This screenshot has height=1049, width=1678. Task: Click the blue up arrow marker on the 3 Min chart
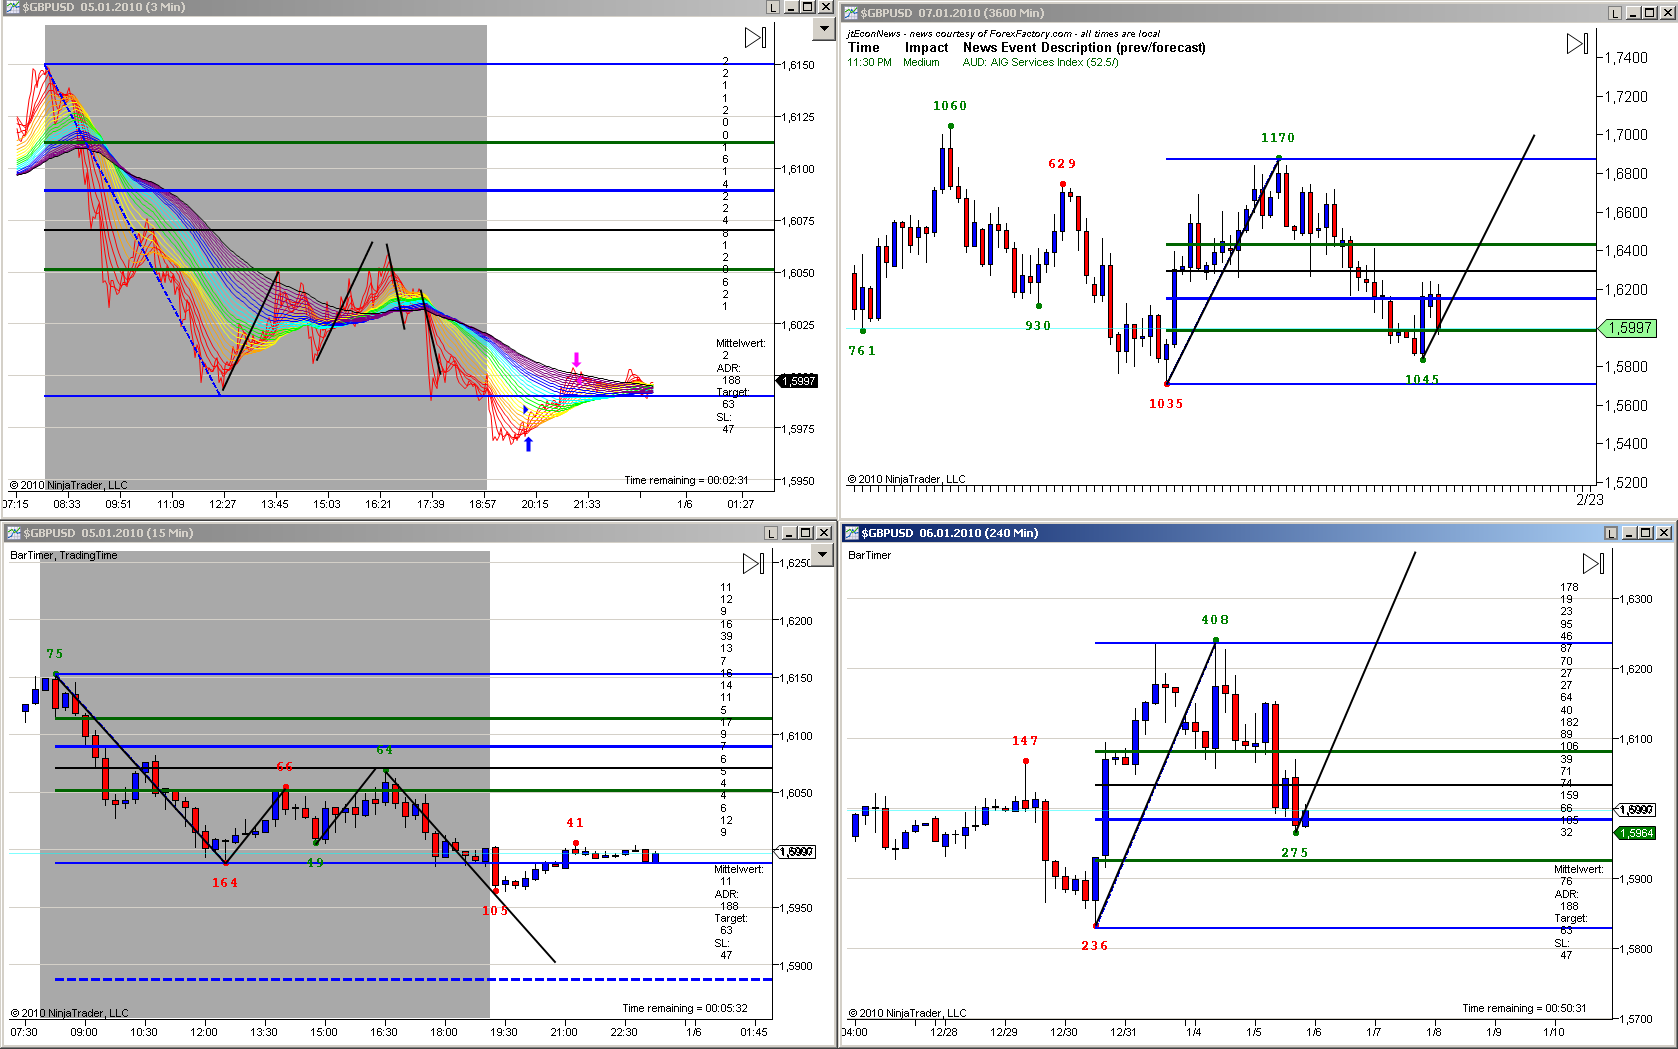pos(528,444)
